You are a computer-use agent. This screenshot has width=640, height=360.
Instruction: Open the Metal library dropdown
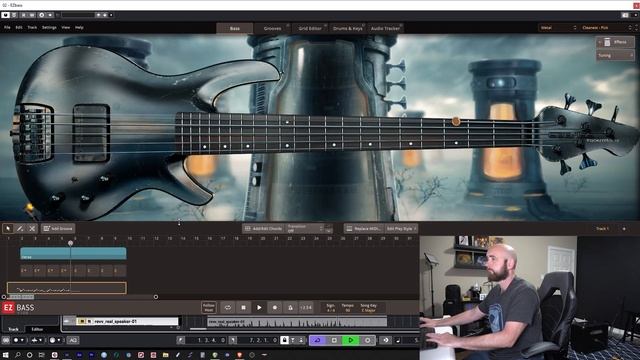point(558,27)
